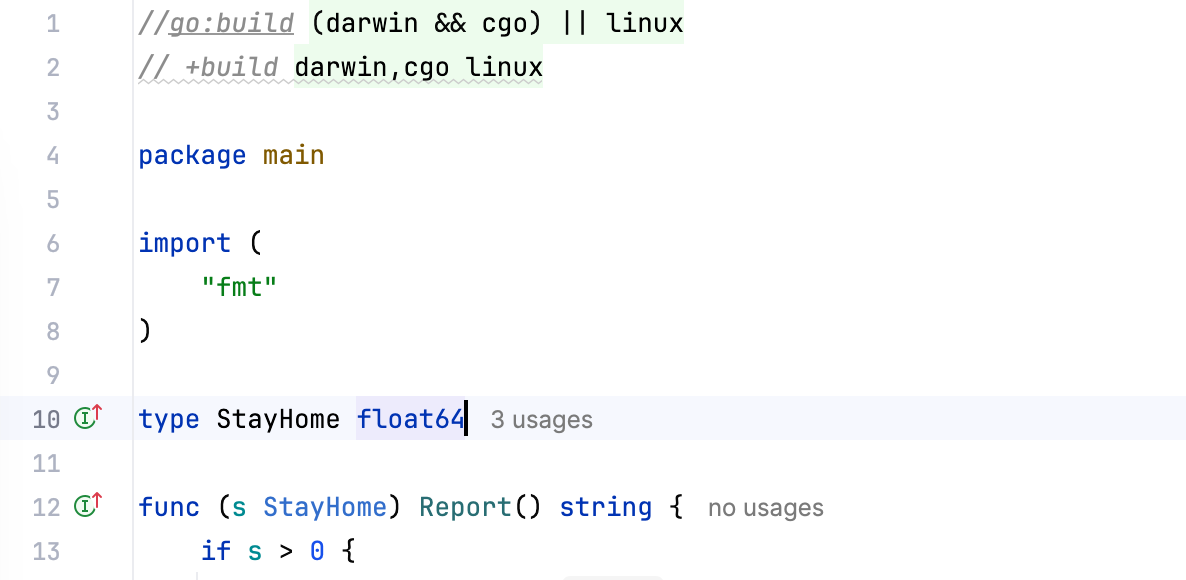Viewport: 1186px width, 580px height.
Task: Click line number 13 in the gutter
Action: coord(46,551)
